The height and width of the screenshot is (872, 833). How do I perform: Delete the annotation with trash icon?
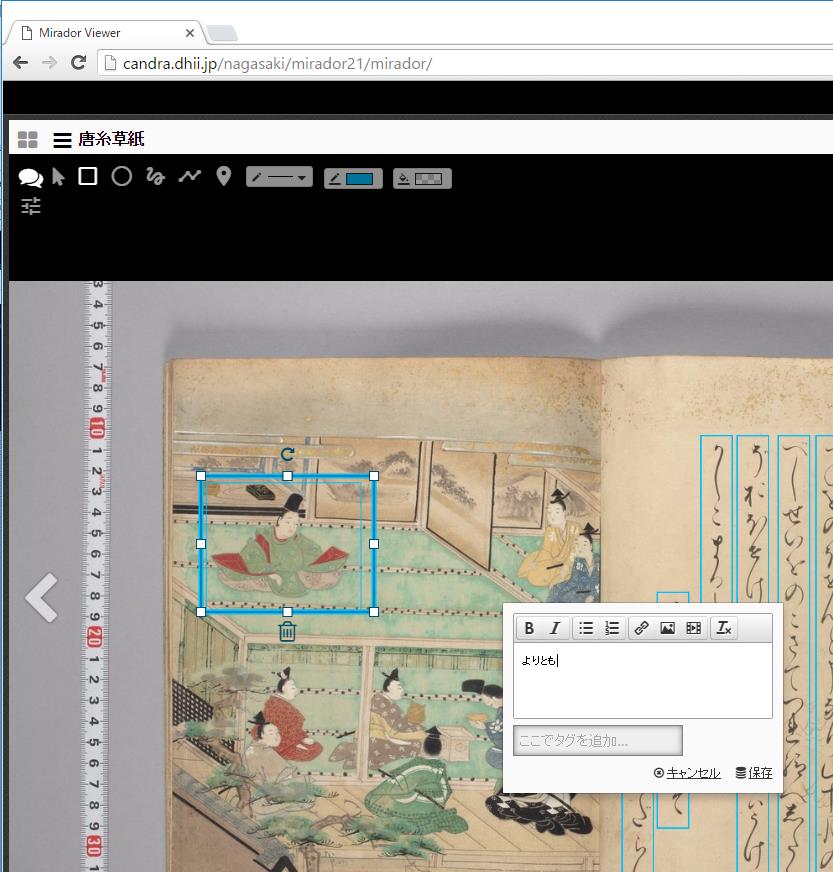tap(287, 631)
